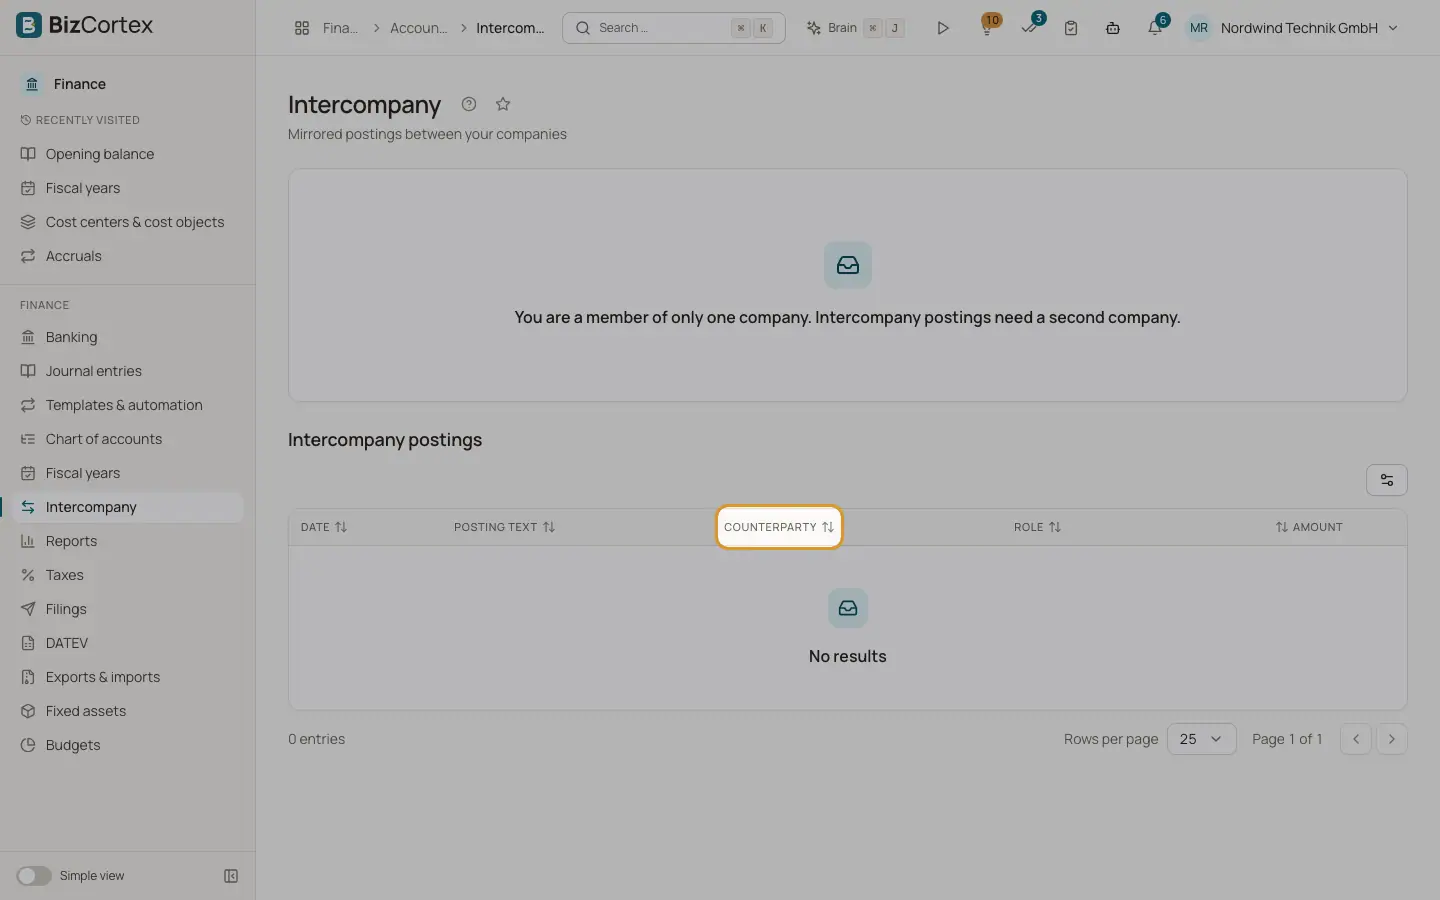Click the clipboard check icon in top bar
The image size is (1440, 900).
coord(1071,28)
